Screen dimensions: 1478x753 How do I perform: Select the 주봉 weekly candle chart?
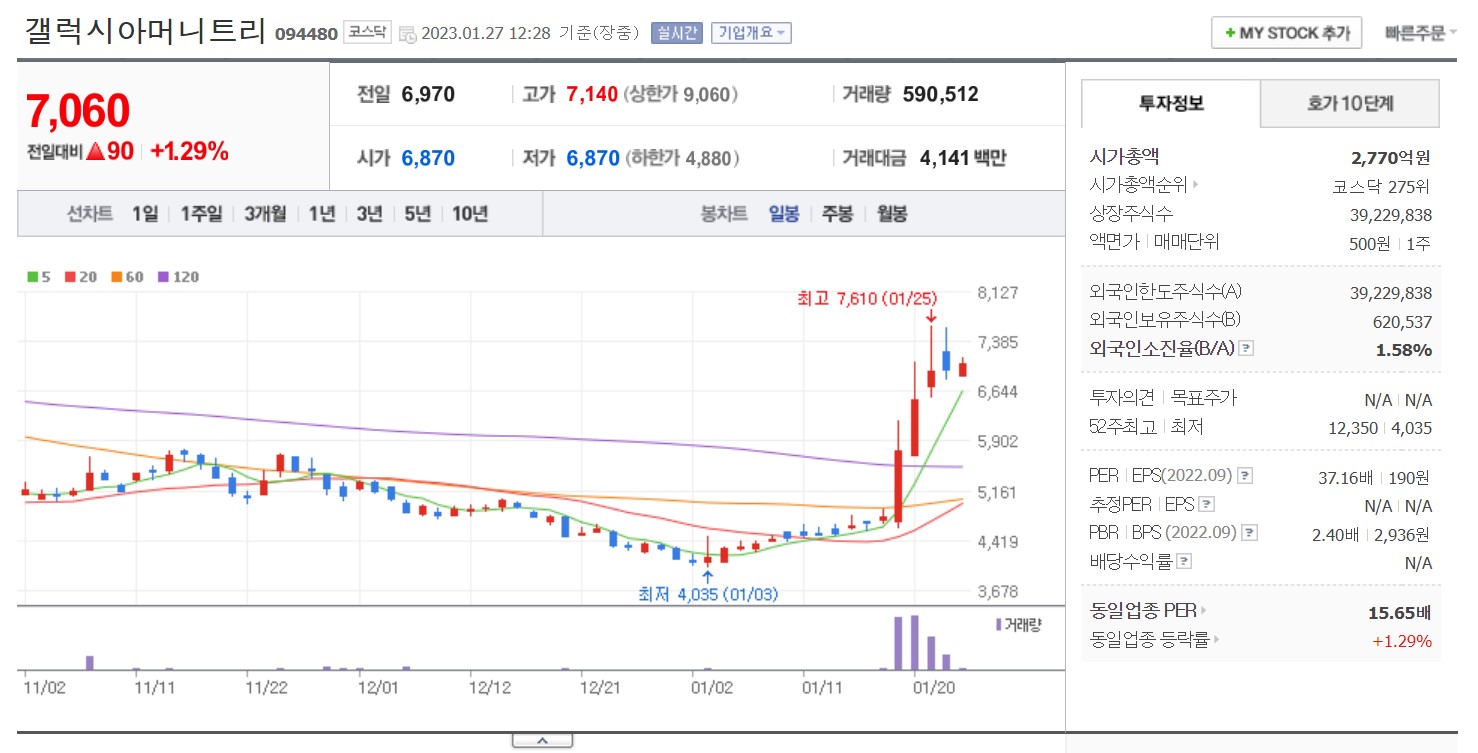[838, 213]
